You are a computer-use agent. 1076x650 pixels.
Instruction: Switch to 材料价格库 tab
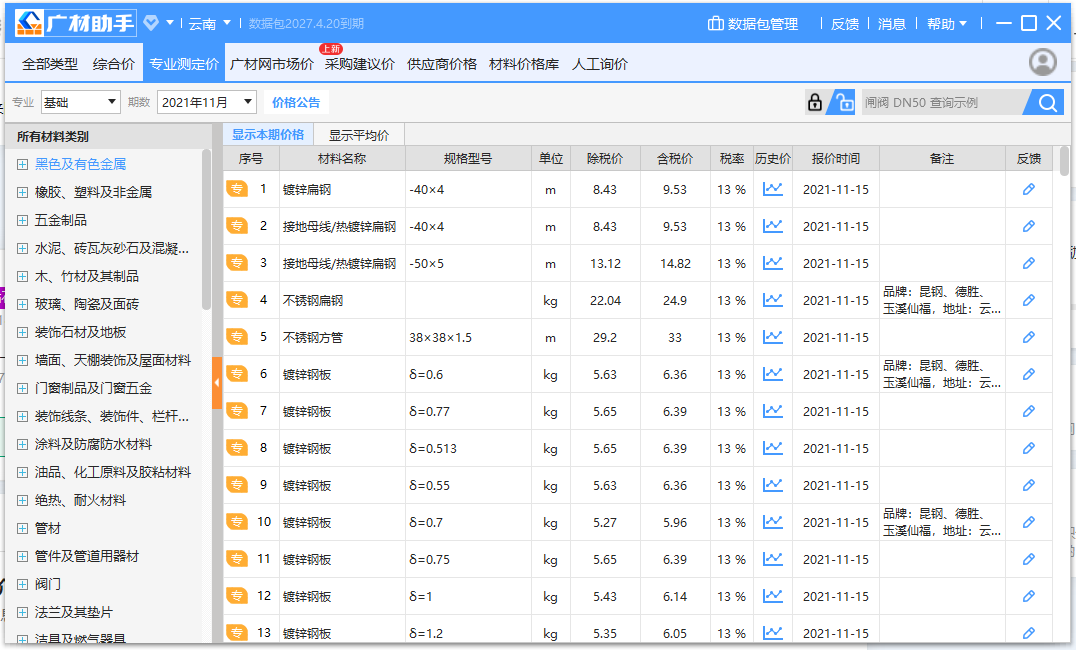[524, 64]
